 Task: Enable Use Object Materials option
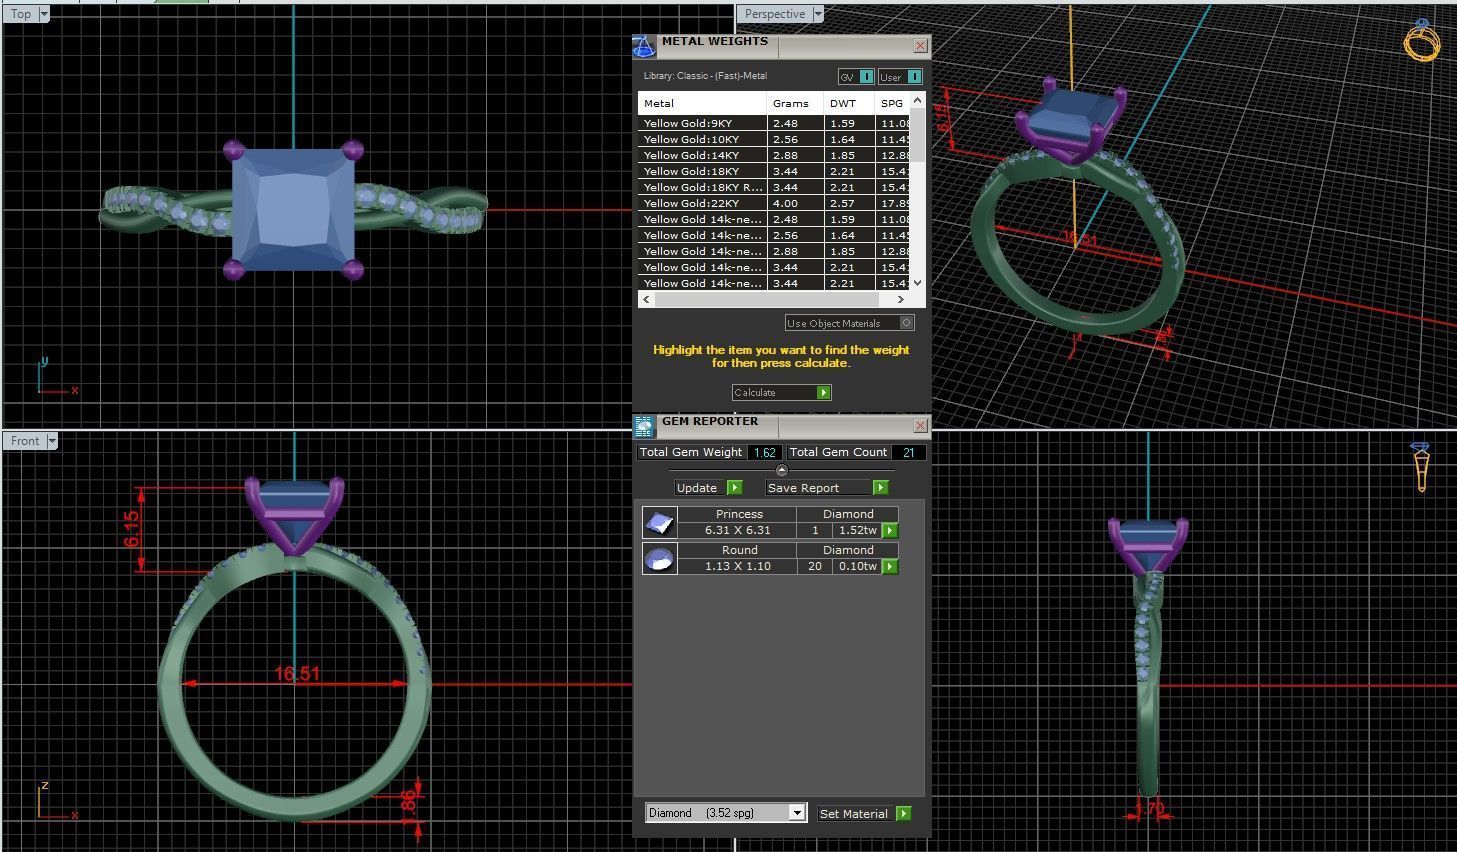(x=850, y=323)
